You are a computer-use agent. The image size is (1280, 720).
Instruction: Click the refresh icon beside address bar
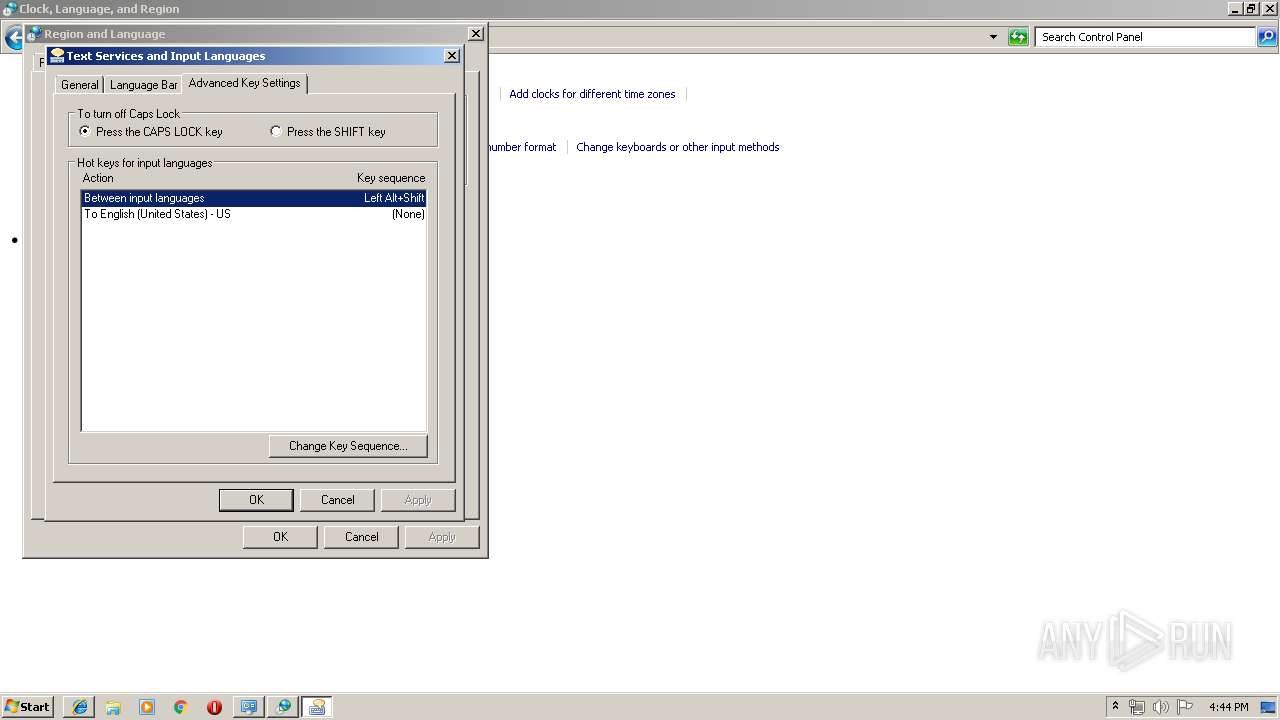pyautogui.click(x=1018, y=37)
